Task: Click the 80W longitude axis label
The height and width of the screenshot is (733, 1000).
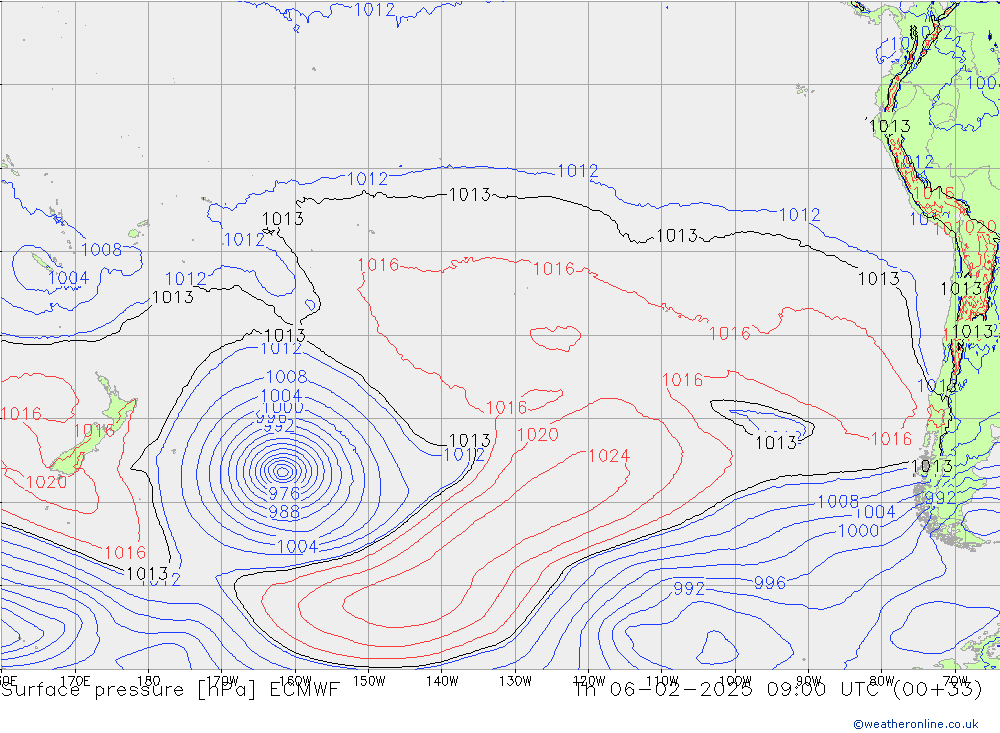Action: click(x=882, y=681)
